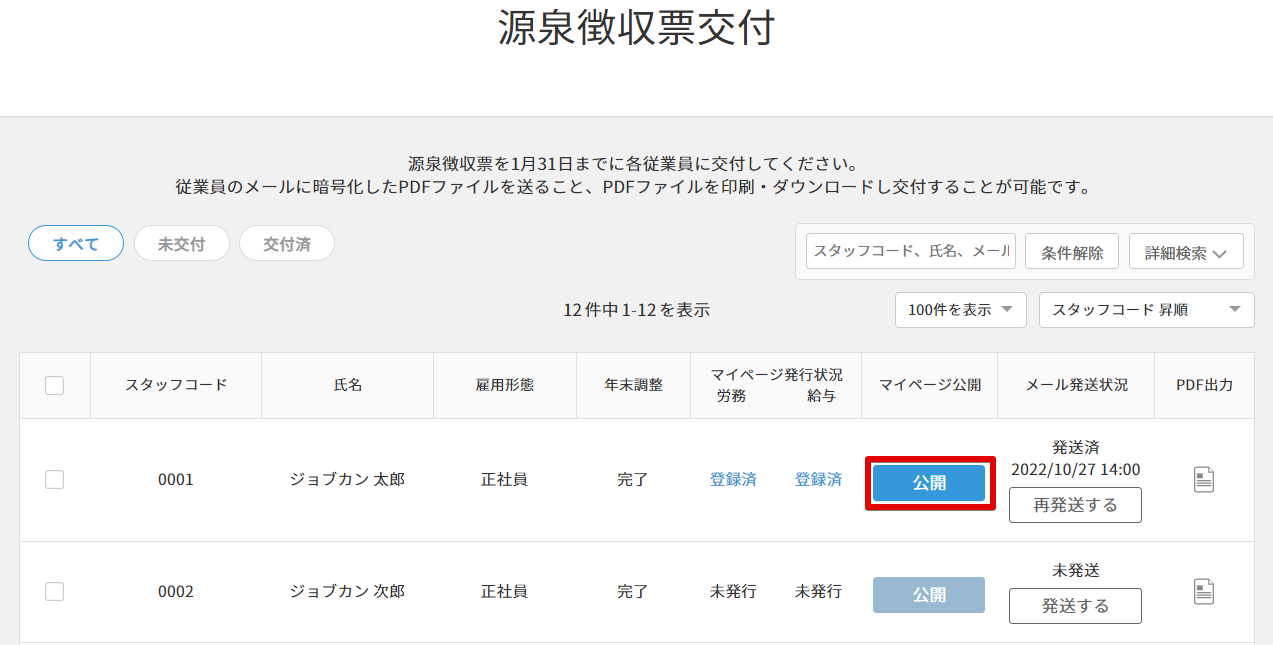The image size is (1273, 645).
Task: Tick checkbox for staff code 0001
Action: point(55,480)
